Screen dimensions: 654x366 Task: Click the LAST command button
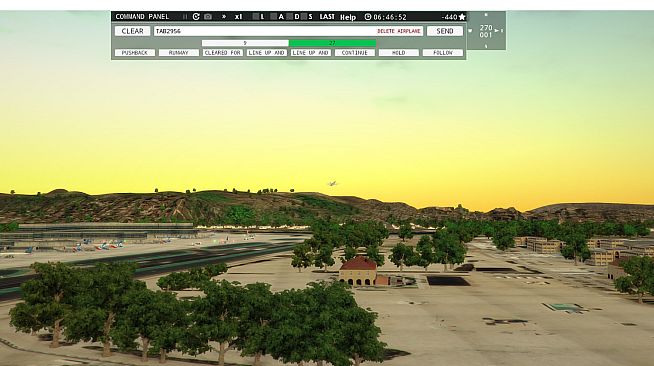point(327,17)
